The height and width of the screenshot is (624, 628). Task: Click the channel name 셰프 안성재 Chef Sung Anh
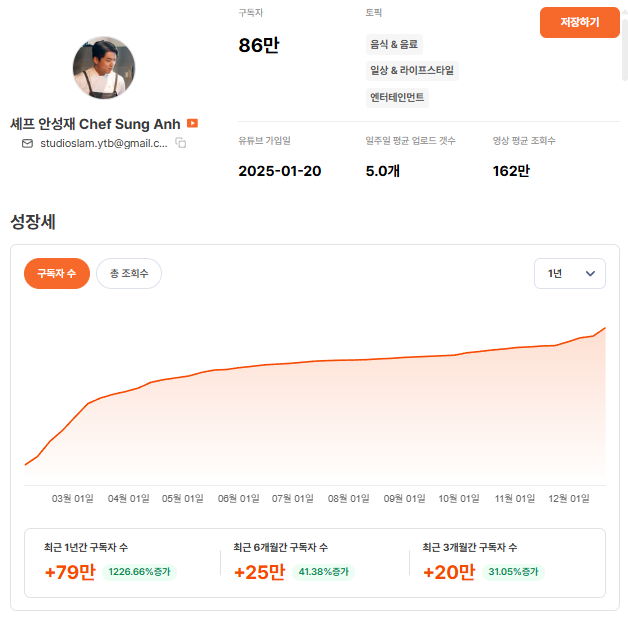[95, 124]
